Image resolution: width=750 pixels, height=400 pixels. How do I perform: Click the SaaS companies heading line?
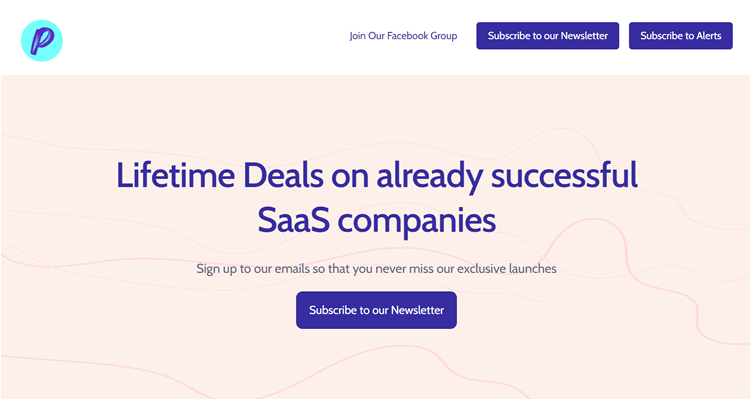[x=377, y=220]
